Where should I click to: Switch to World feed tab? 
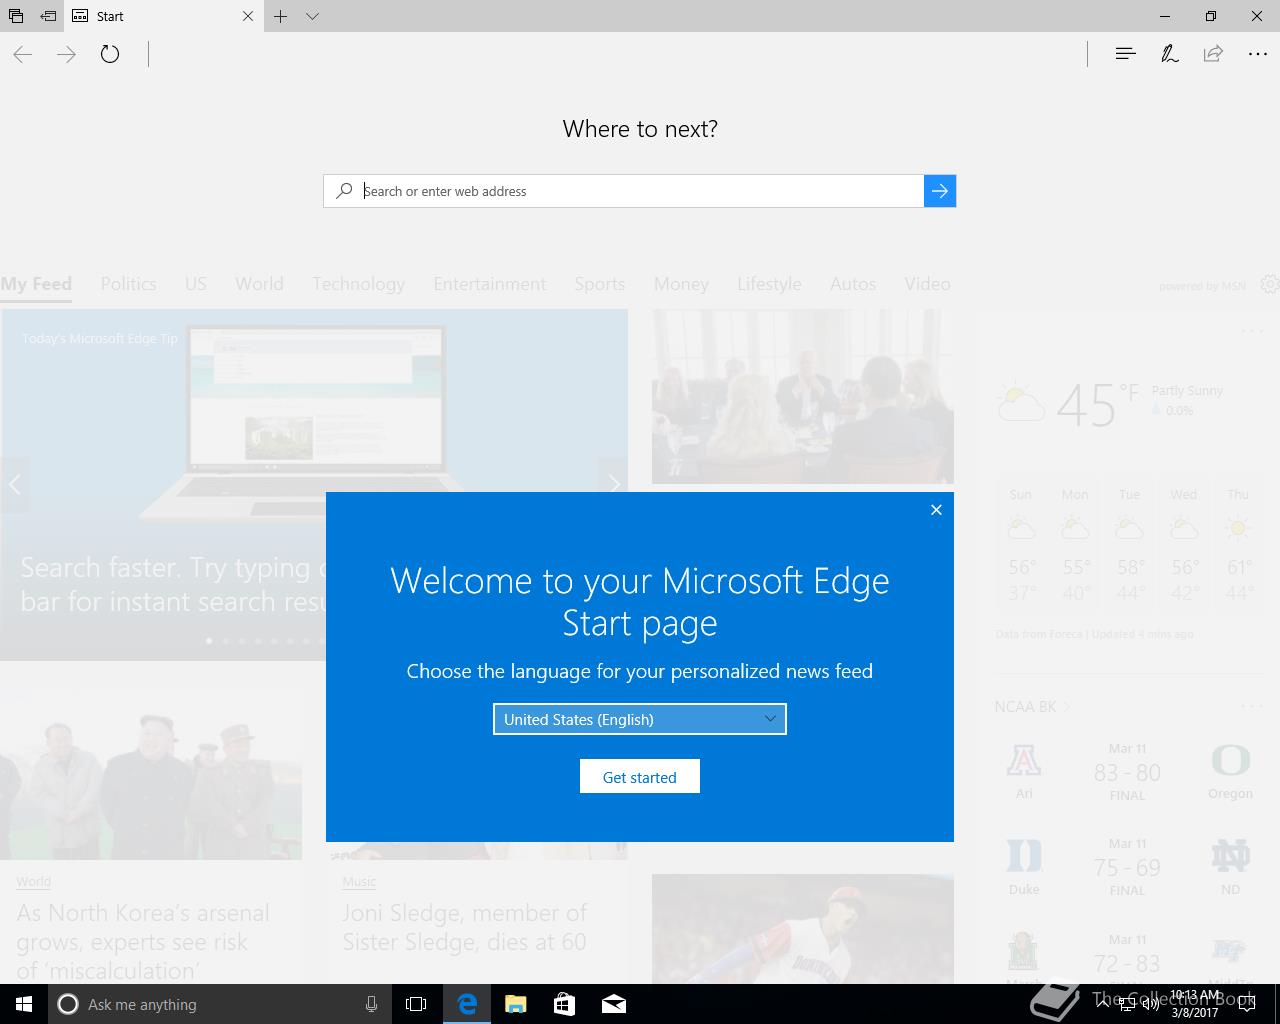coord(259,284)
